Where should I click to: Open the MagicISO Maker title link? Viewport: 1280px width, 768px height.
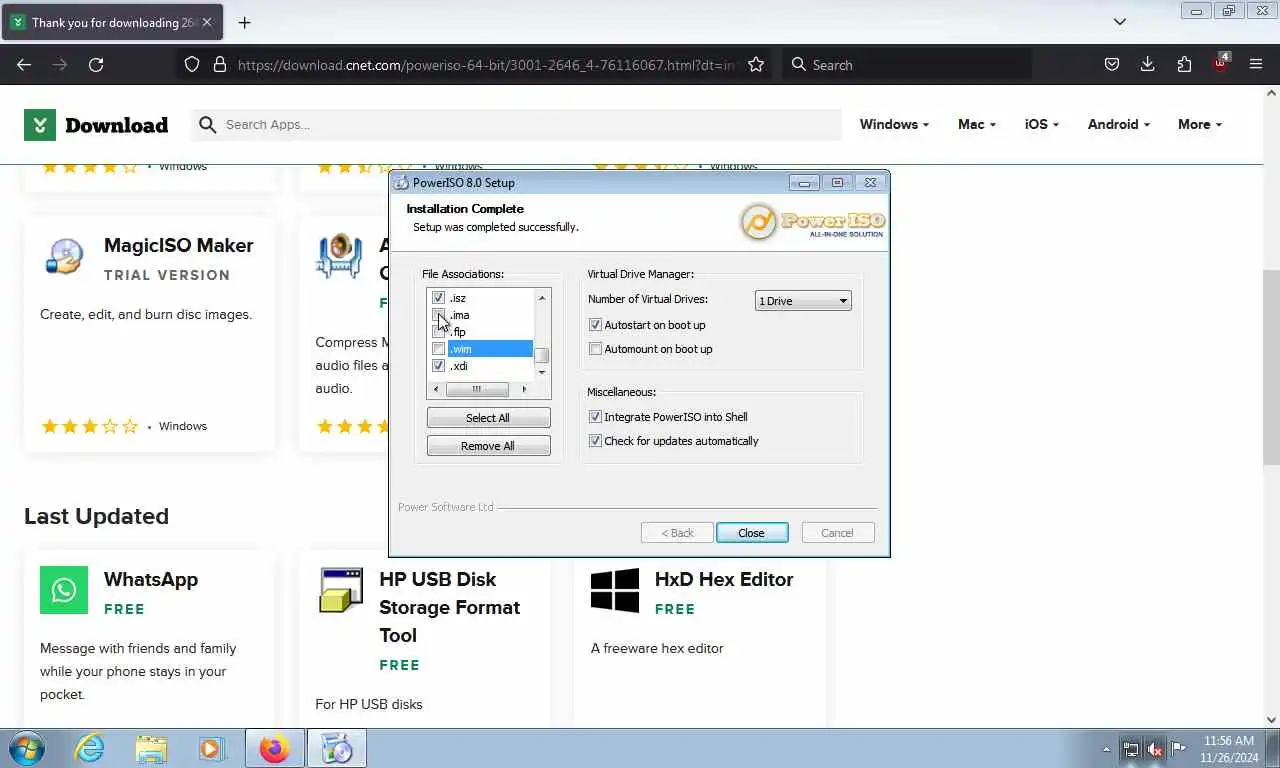[x=178, y=245]
